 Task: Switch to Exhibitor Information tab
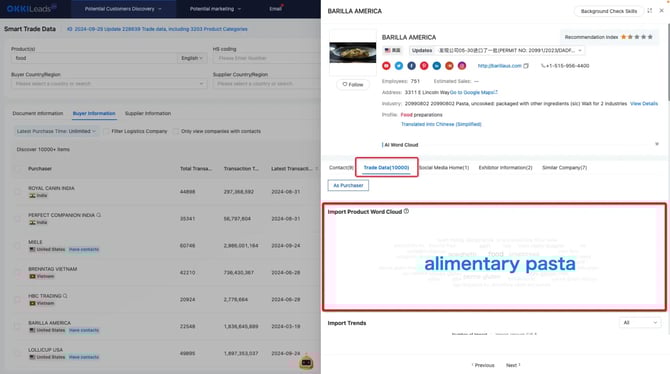pyautogui.click(x=505, y=168)
